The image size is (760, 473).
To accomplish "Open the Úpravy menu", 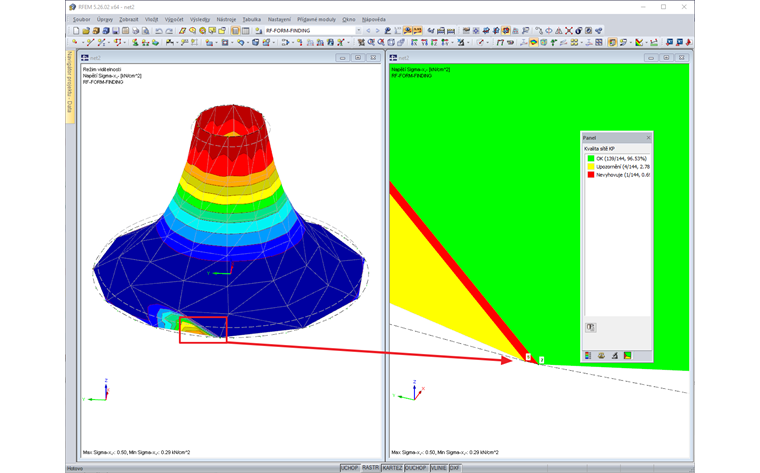I will point(105,19).
